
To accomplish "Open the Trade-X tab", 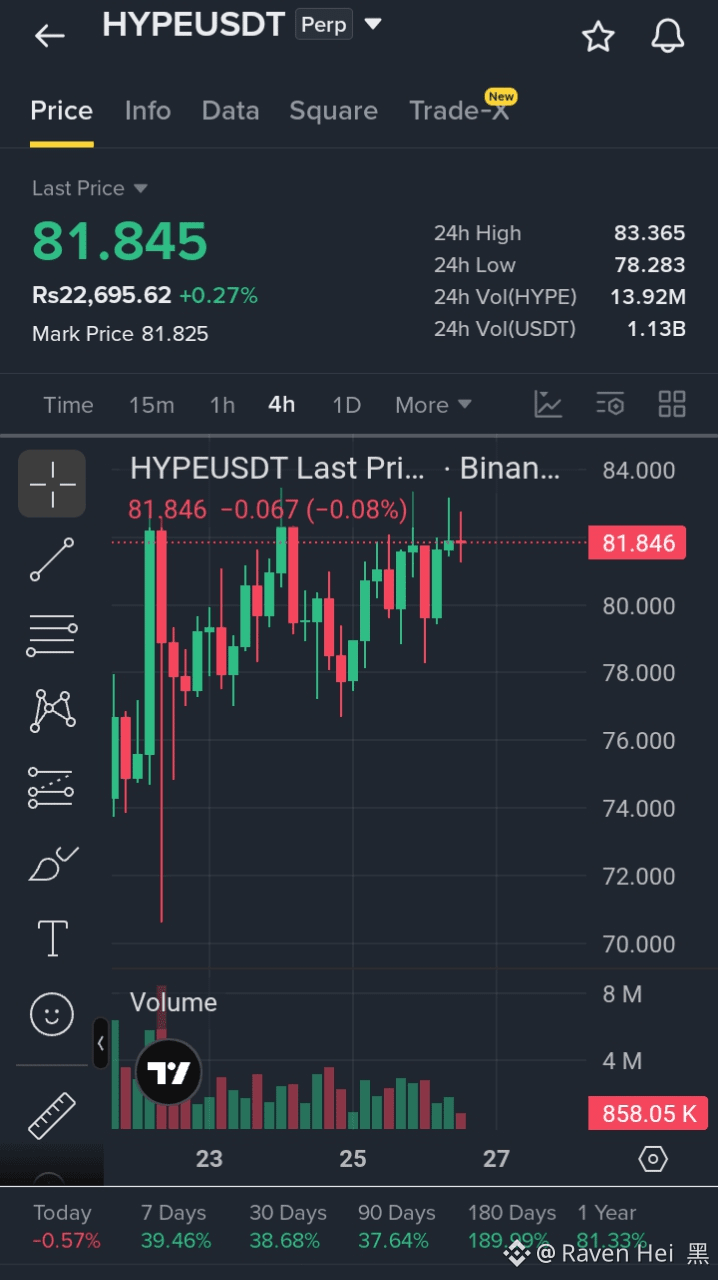I will pos(459,111).
